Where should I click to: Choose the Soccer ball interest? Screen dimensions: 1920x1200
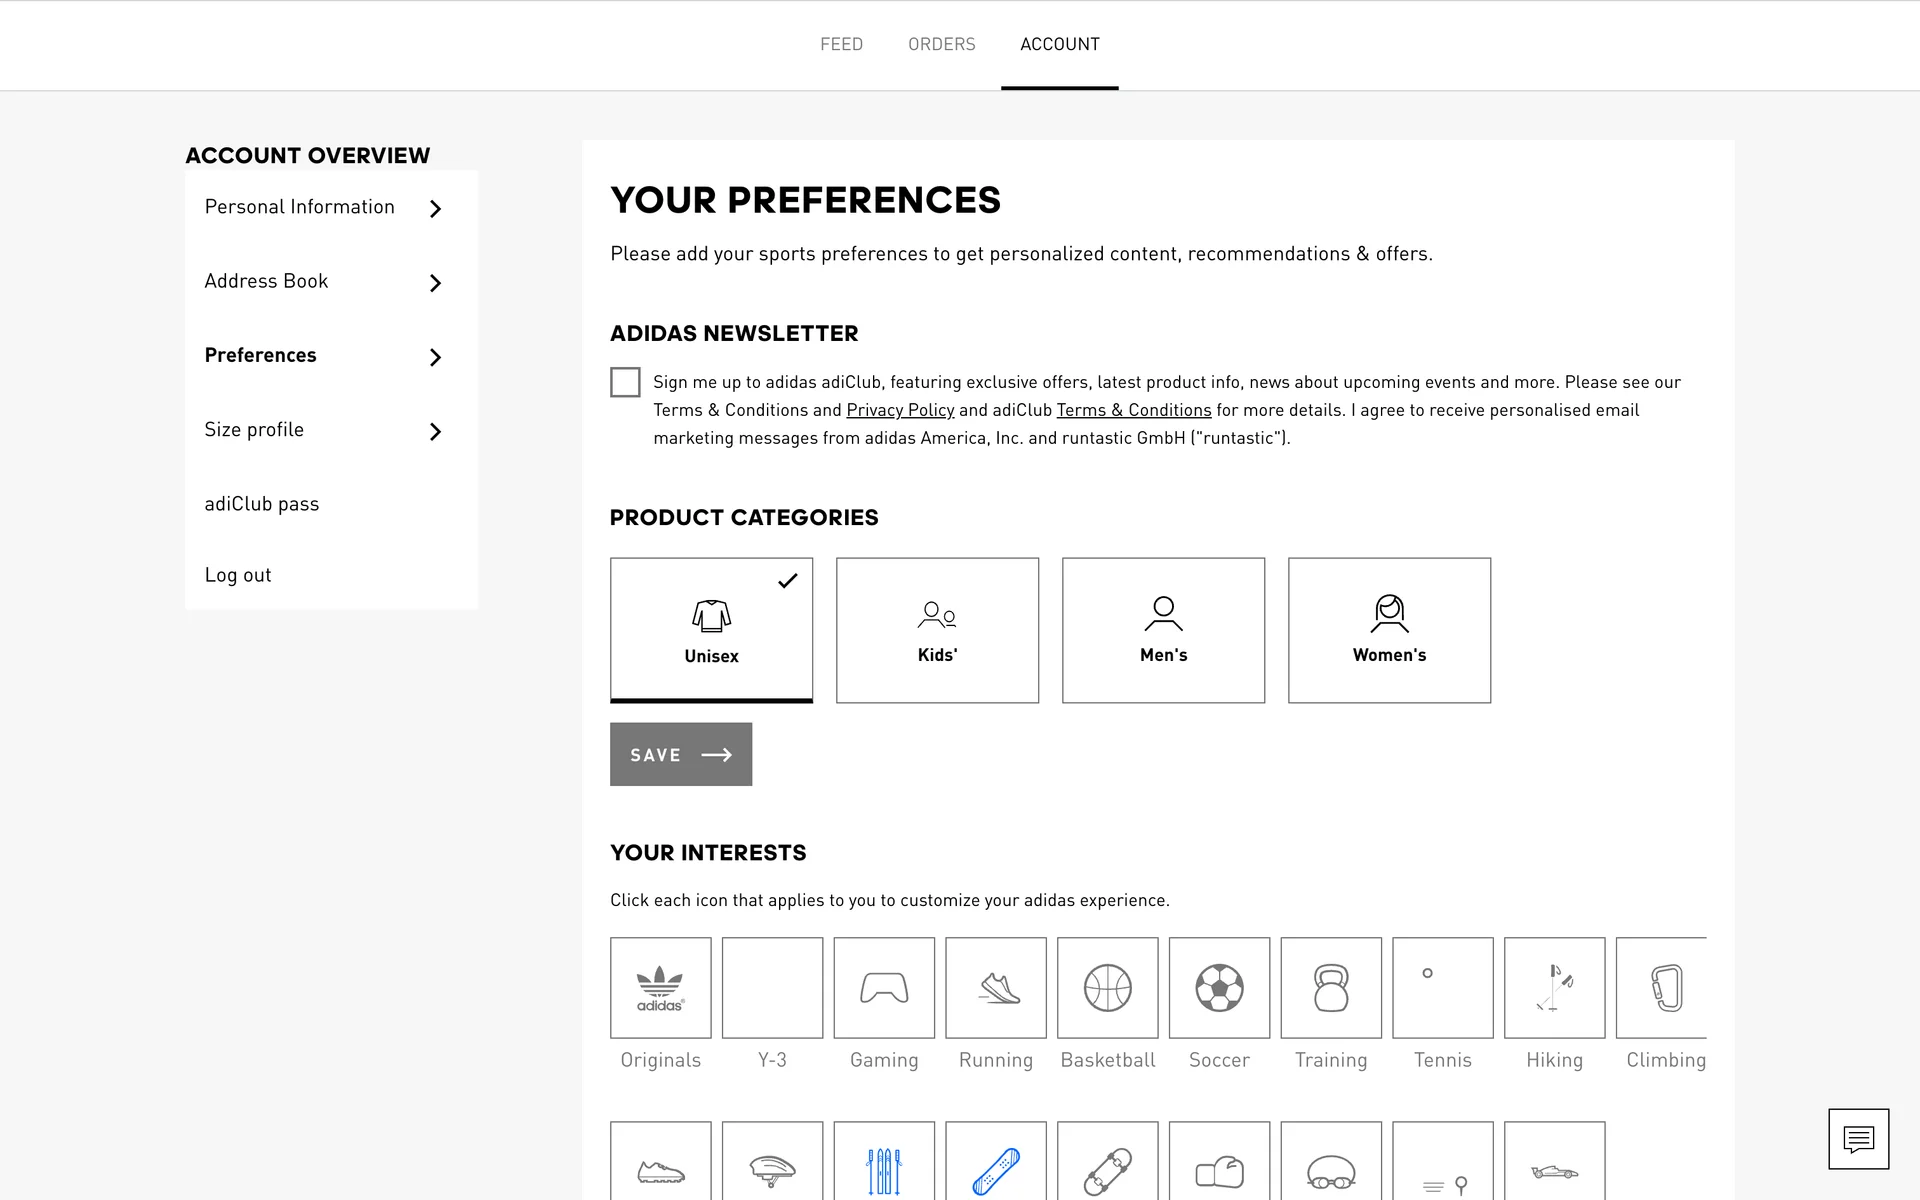(1219, 988)
